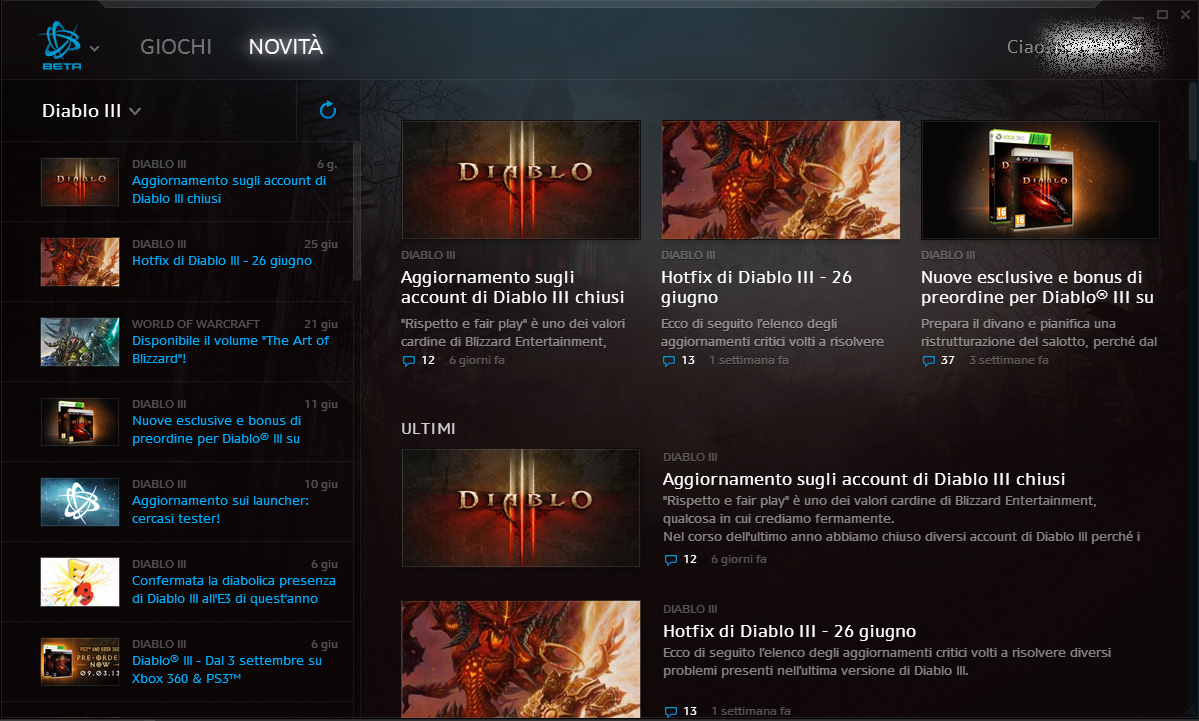Click comment bubble on featured Aggiornamento article
The width and height of the screenshot is (1199, 721).
click(408, 360)
